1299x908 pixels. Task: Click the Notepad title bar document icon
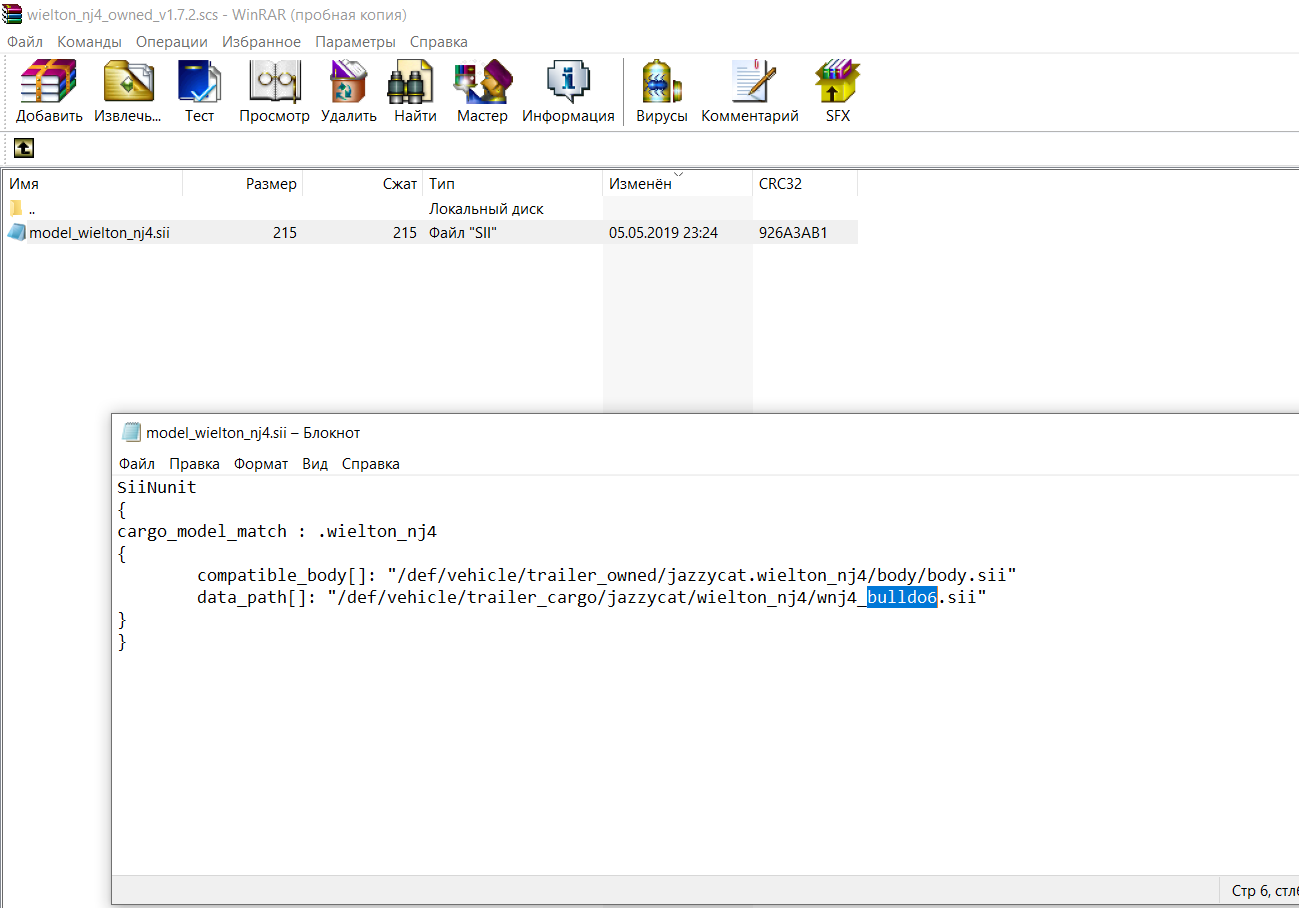[x=130, y=432]
